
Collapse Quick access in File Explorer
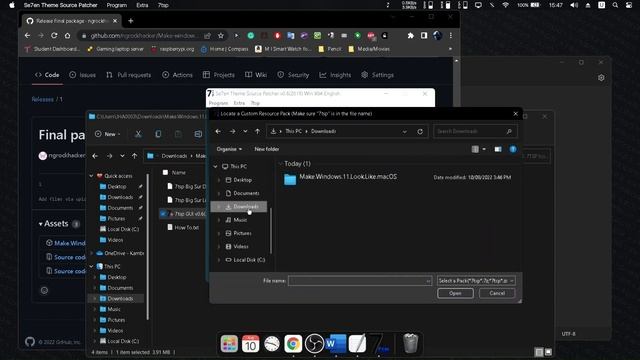(91, 176)
